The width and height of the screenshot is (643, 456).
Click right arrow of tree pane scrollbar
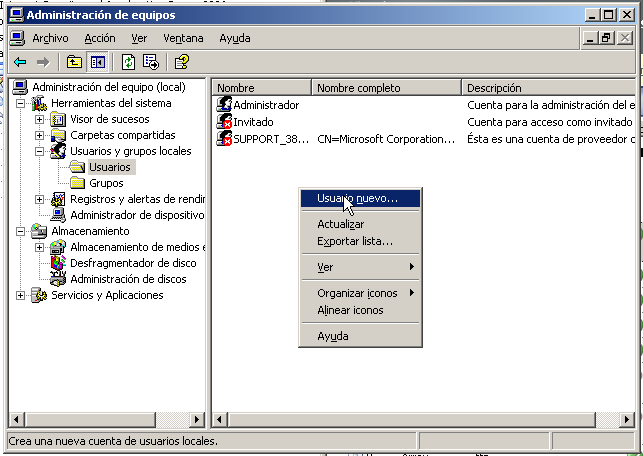pyautogui.click(x=197, y=420)
